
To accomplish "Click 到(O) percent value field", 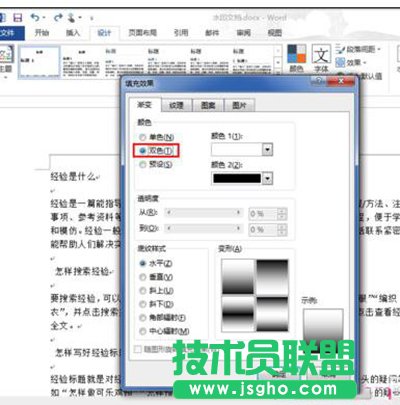I will click(x=263, y=230).
